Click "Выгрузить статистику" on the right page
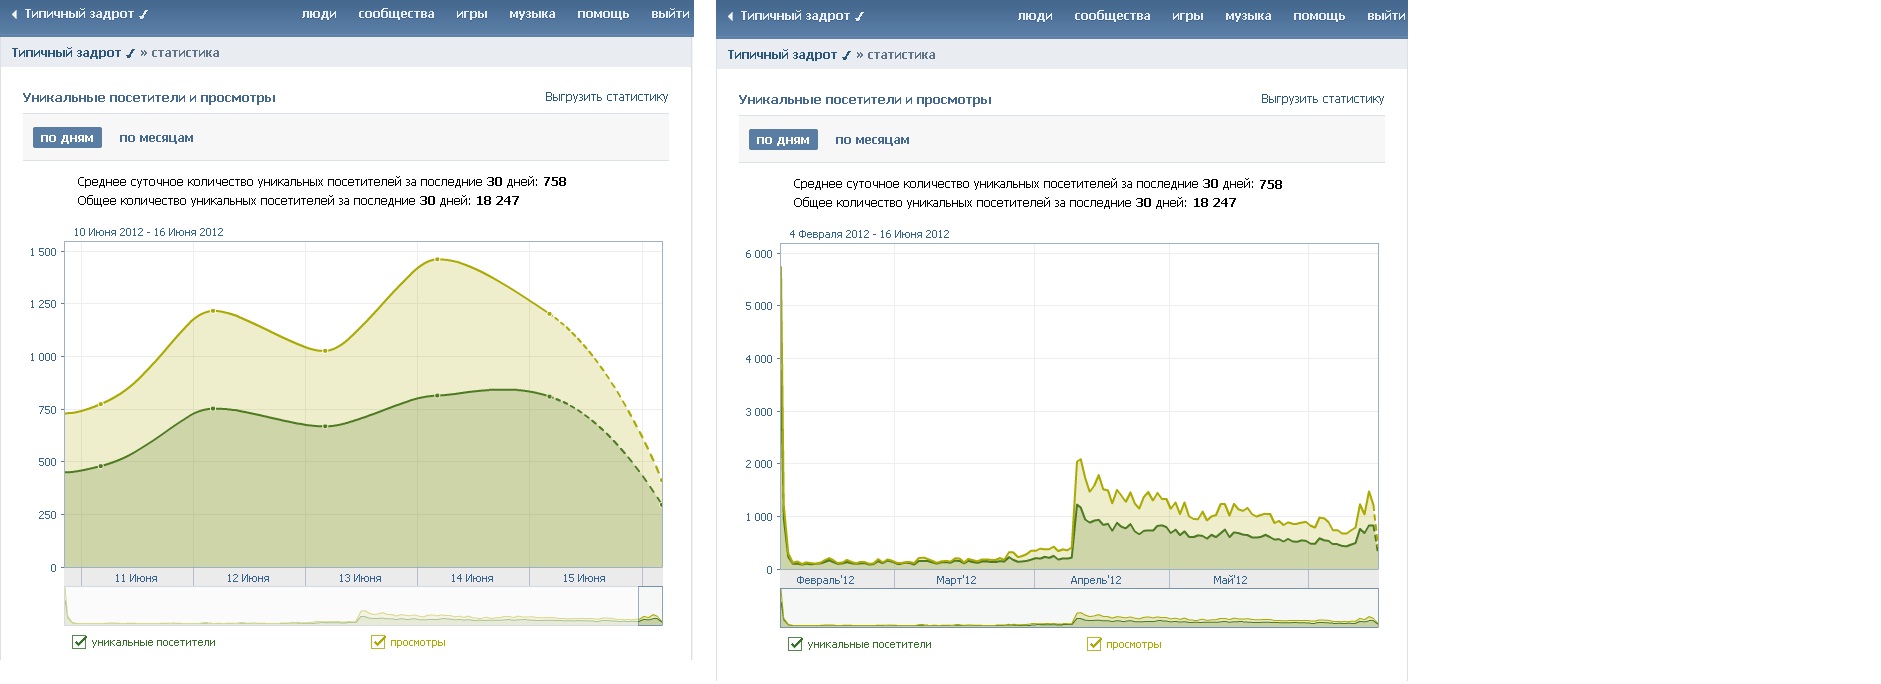Image resolution: width=1881 pixels, height=684 pixels. pyautogui.click(x=1323, y=99)
